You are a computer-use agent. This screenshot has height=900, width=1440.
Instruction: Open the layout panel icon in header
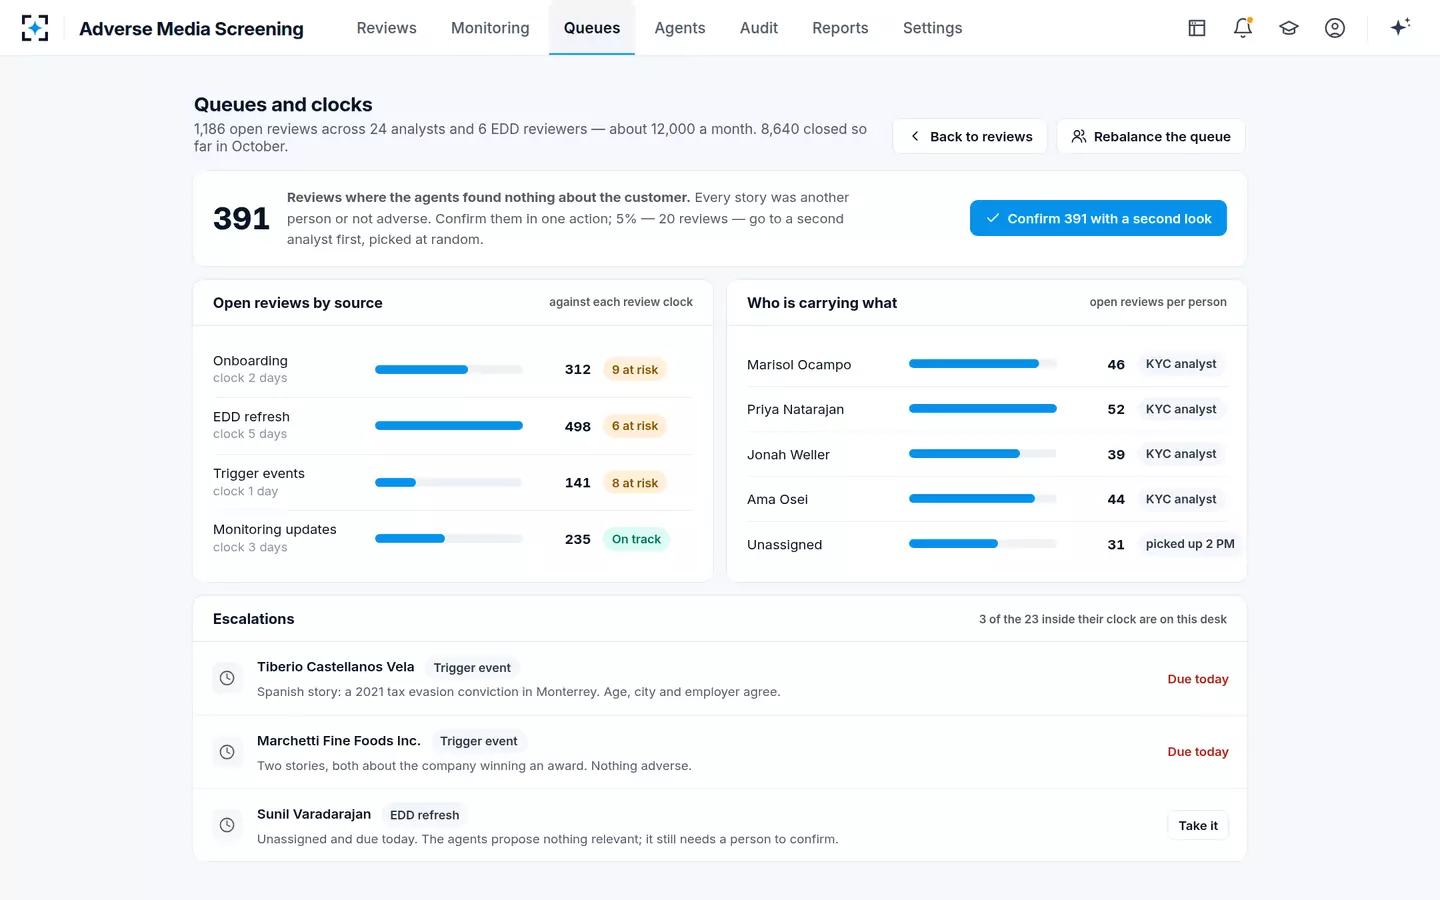1197,28
